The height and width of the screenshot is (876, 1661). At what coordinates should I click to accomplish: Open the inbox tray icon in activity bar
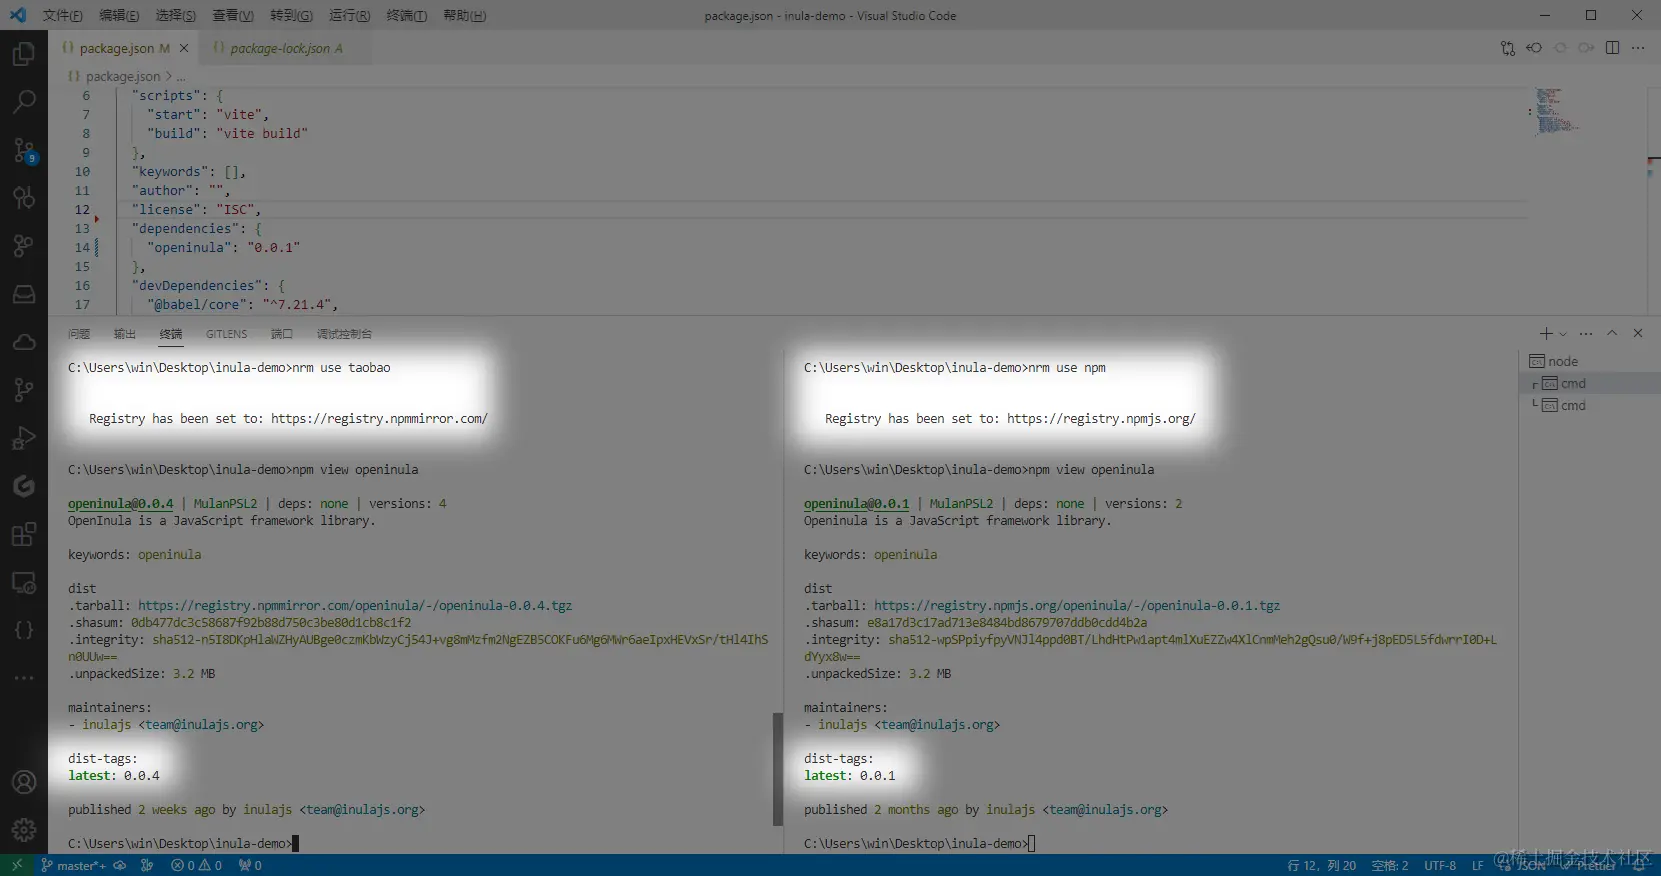pyautogui.click(x=24, y=294)
